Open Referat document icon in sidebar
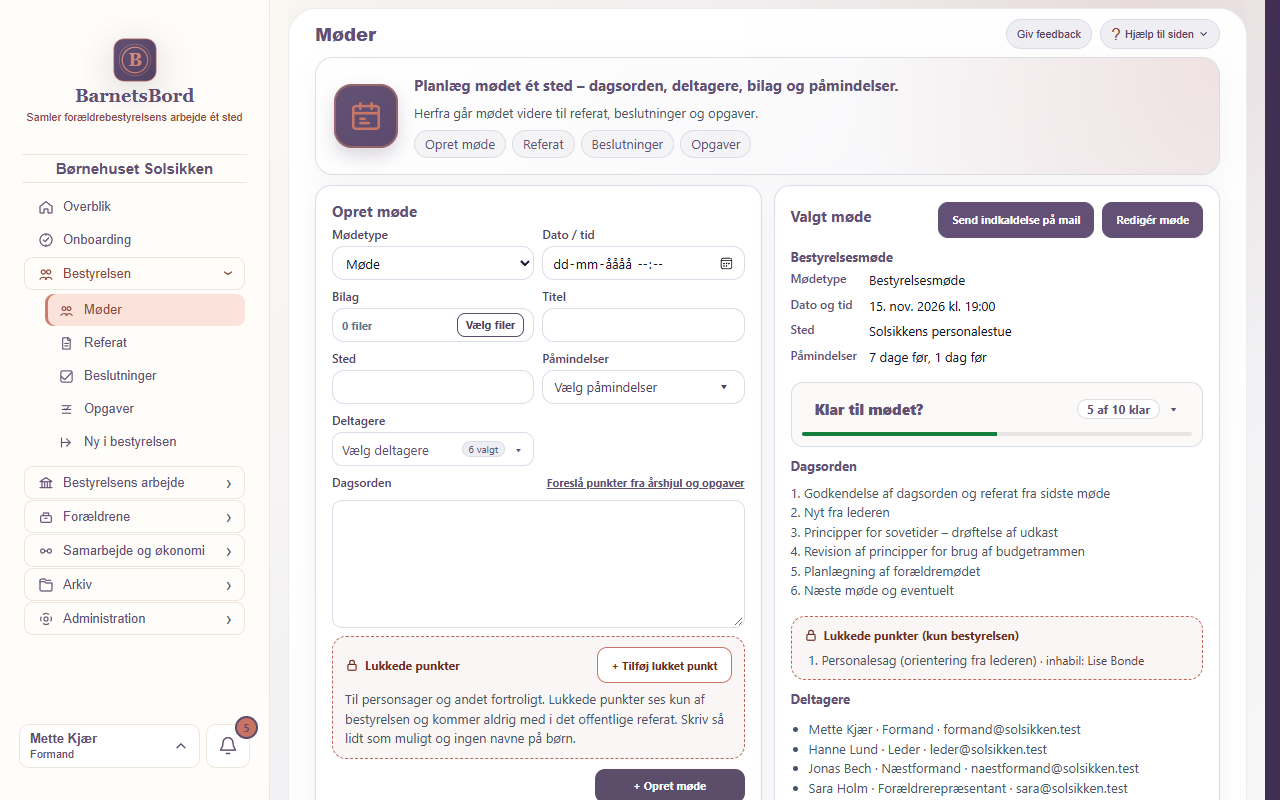This screenshot has height=800, width=1280. click(67, 343)
